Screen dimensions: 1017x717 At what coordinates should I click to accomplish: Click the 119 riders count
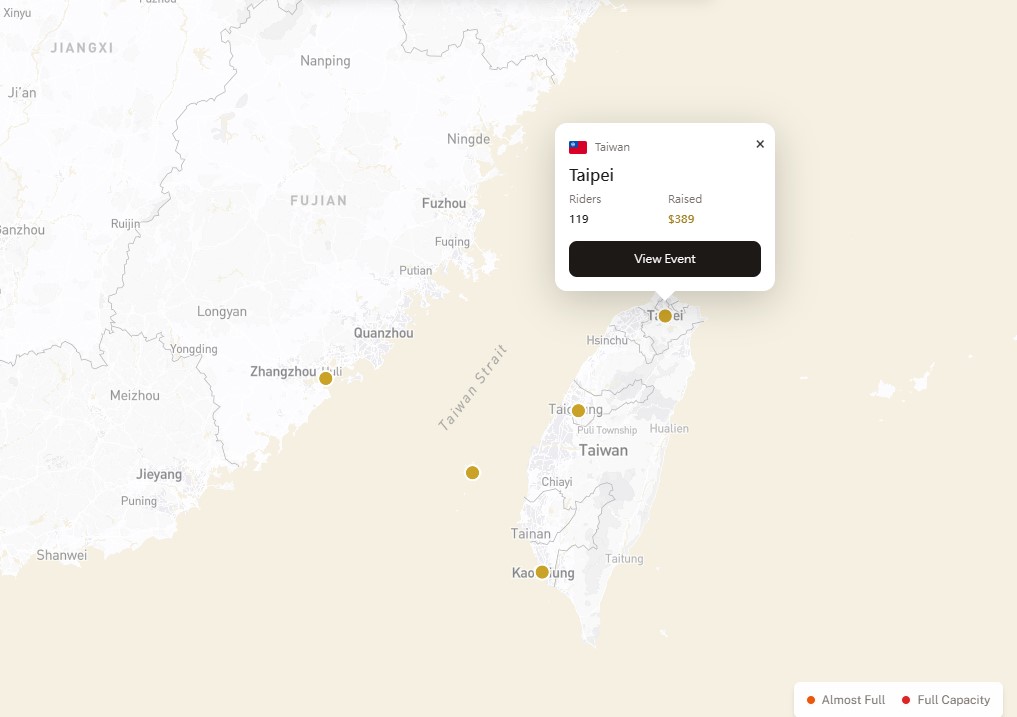(579, 219)
